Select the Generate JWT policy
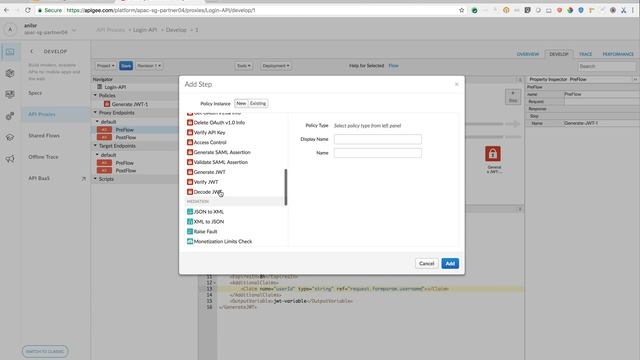 pos(206,172)
